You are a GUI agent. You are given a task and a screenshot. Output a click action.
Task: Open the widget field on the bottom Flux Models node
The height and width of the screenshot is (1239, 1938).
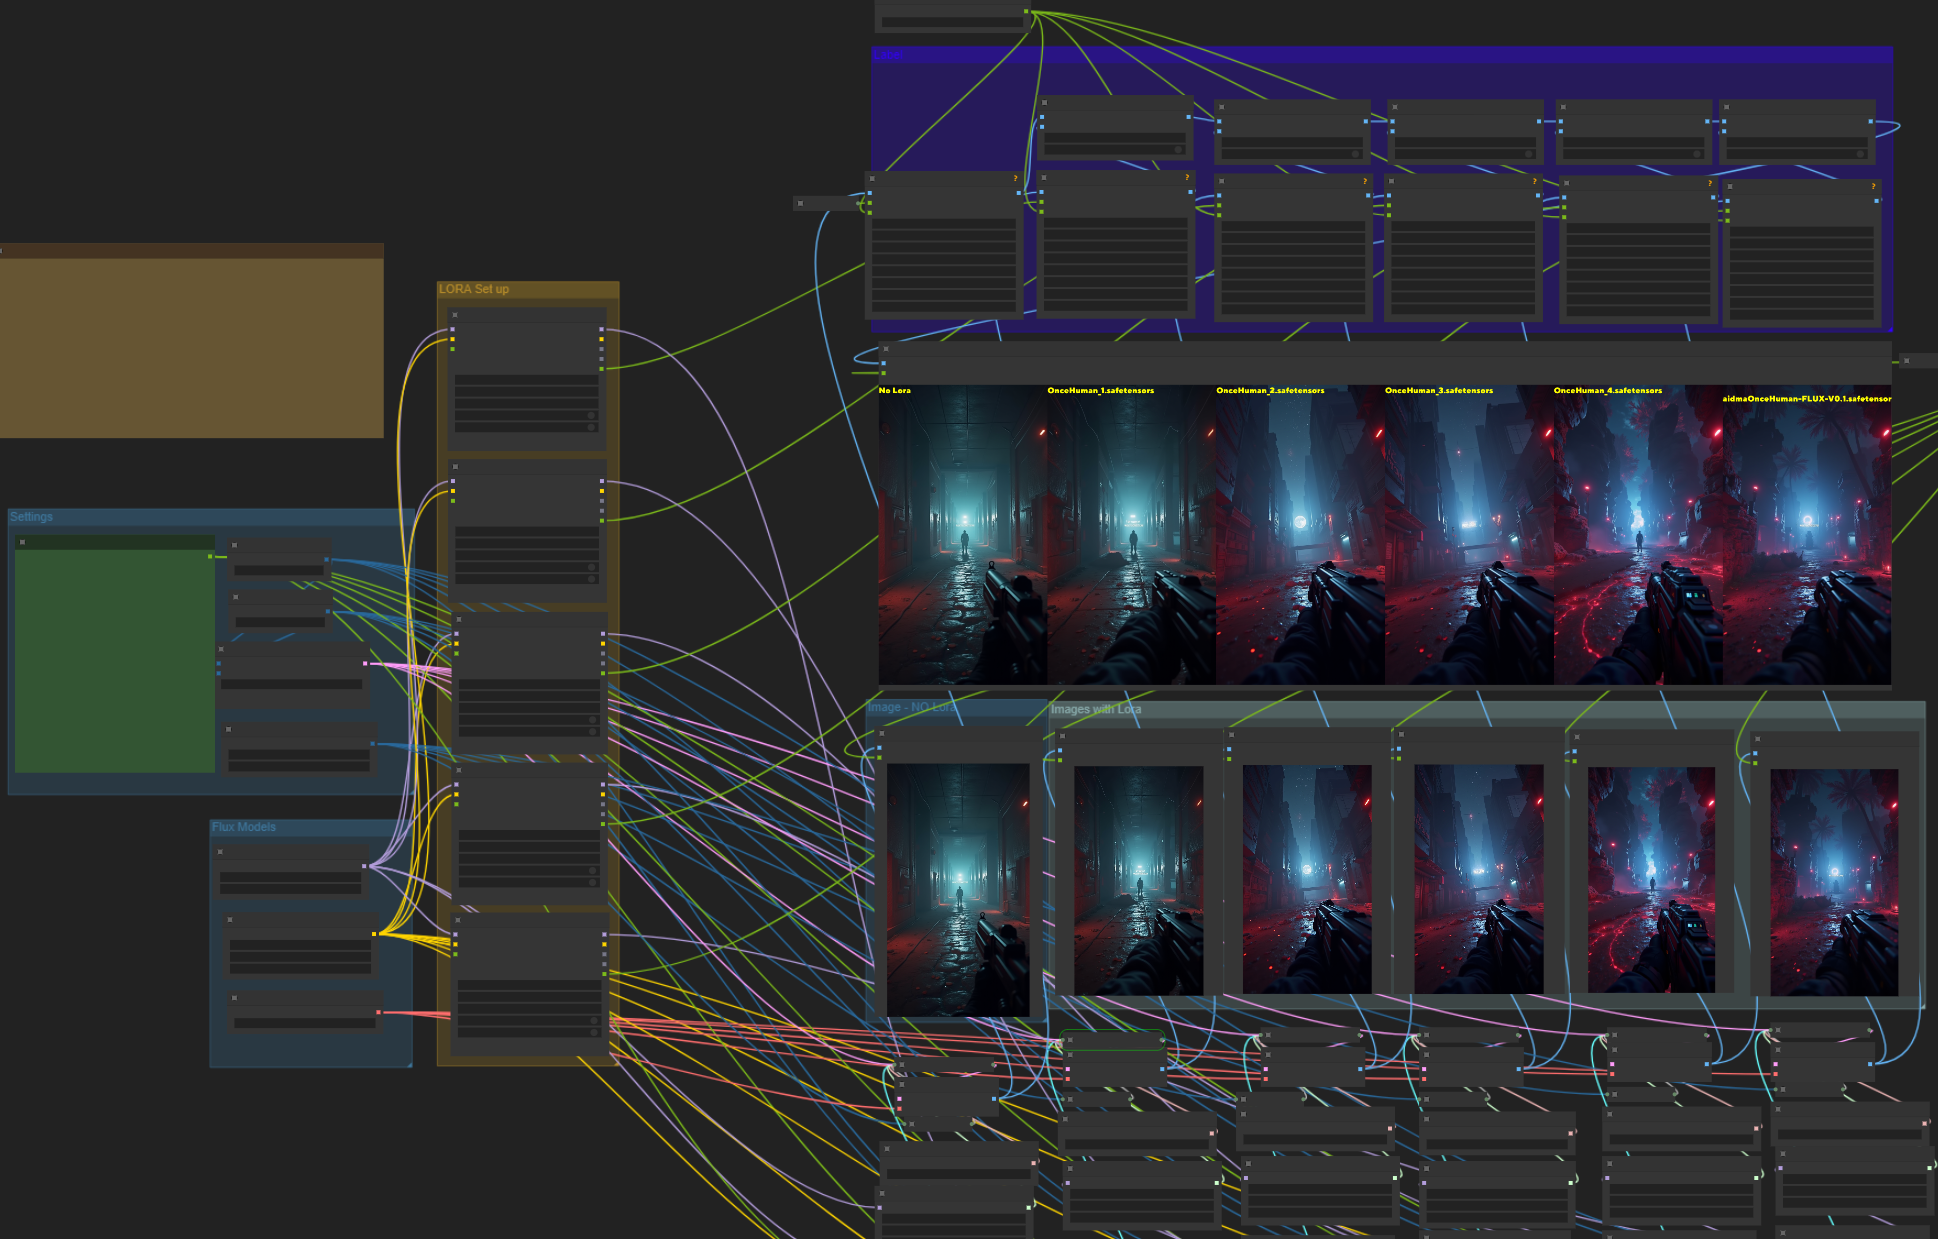coord(304,1022)
